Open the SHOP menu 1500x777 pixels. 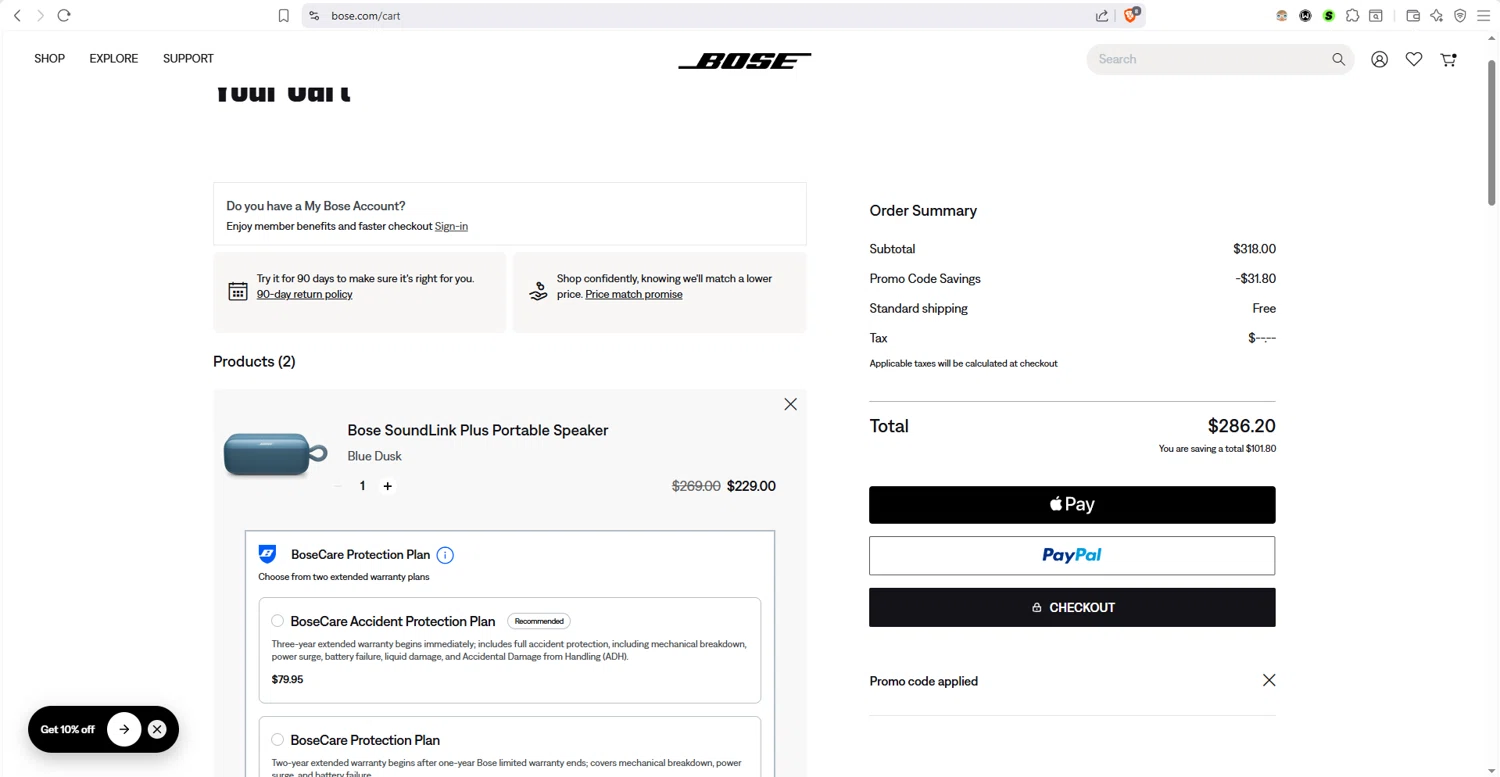[50, 59]
